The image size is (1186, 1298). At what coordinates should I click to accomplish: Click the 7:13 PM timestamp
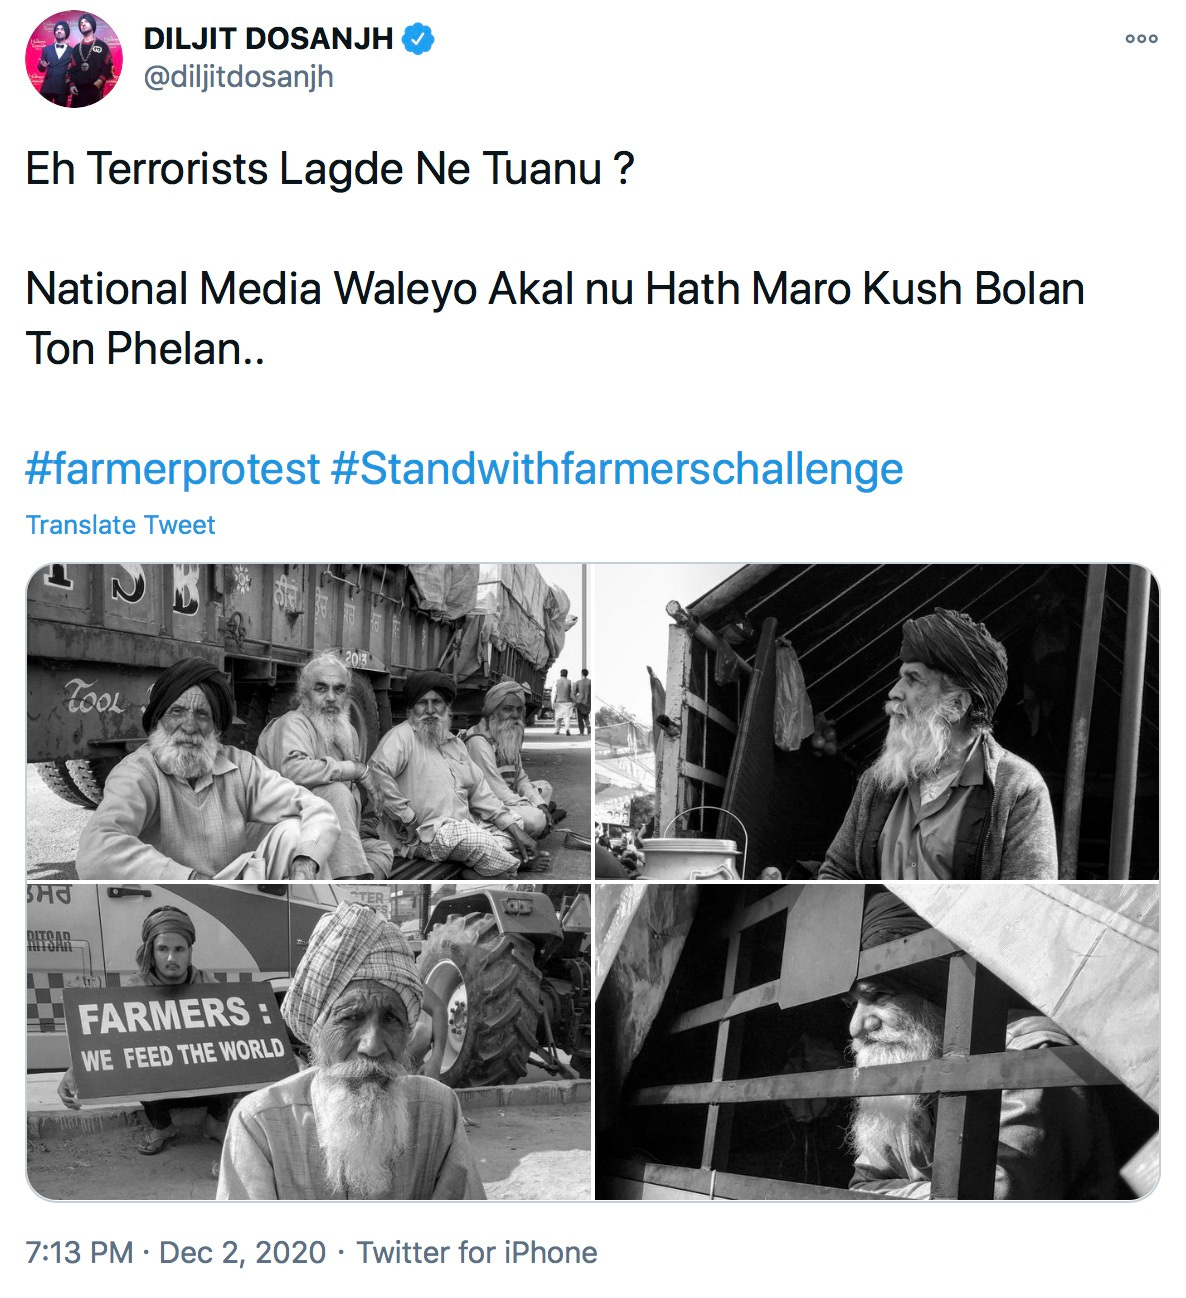pos(79,1252)
